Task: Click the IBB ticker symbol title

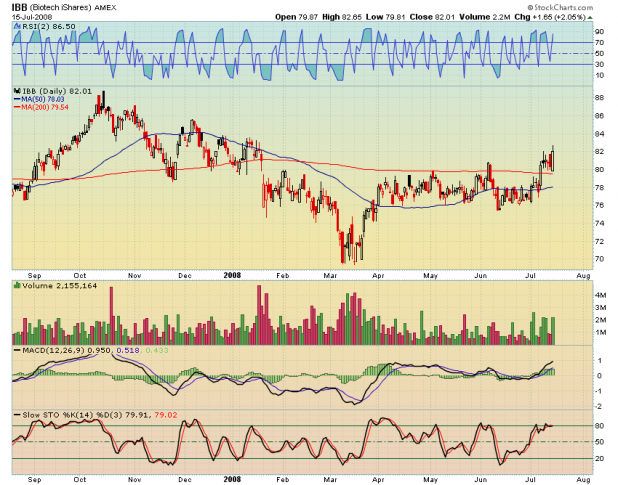Action: [x=19, y=7]
